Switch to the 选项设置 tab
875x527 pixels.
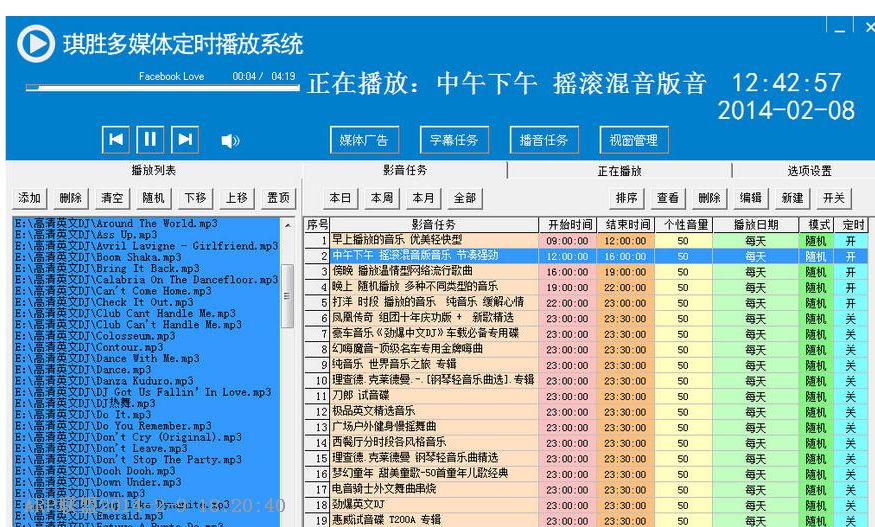pos(809,171)
